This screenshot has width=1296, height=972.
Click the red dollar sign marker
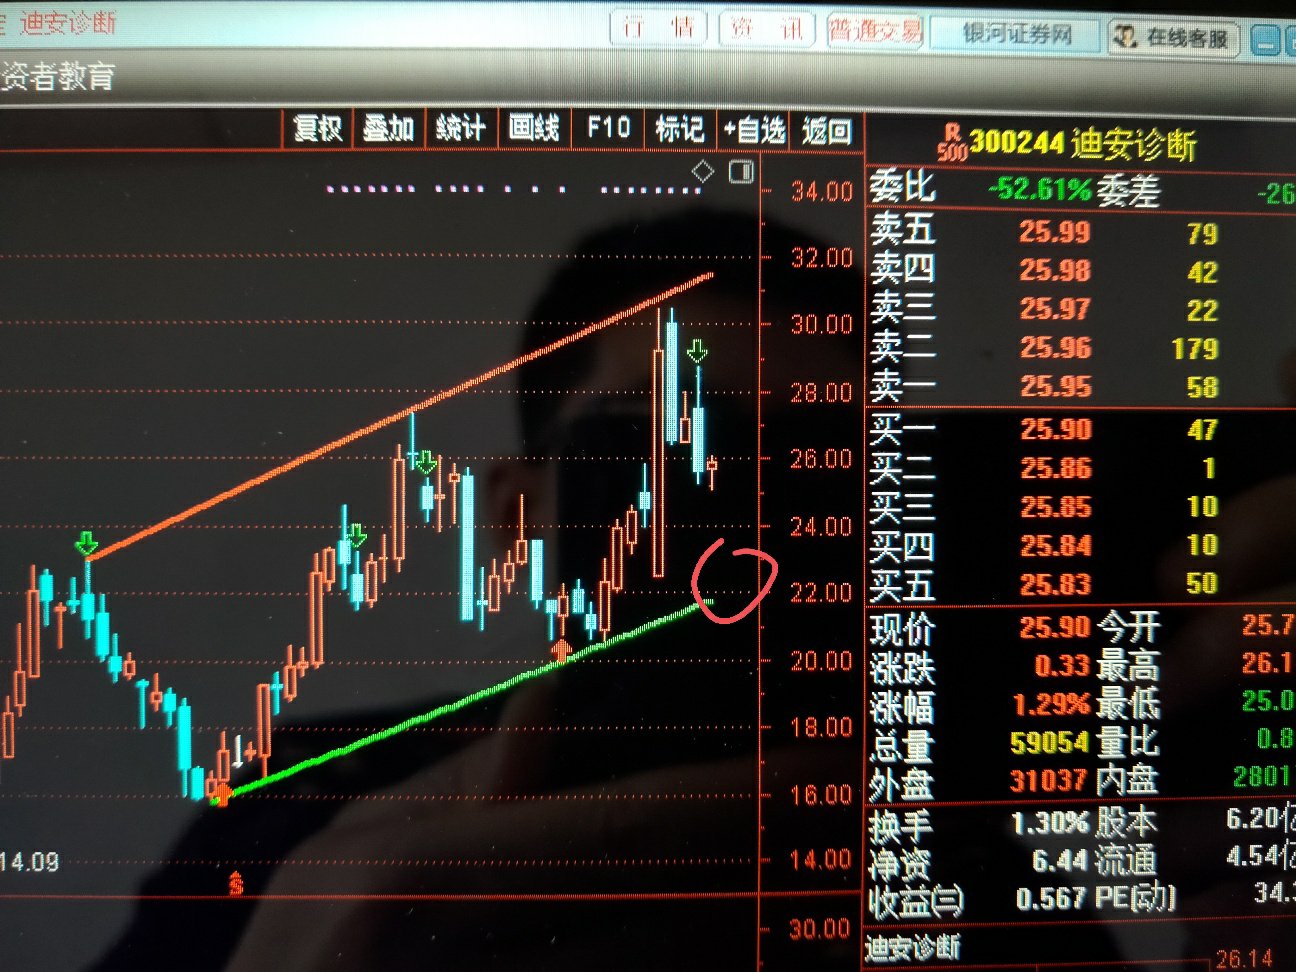(x=236, y=883)
